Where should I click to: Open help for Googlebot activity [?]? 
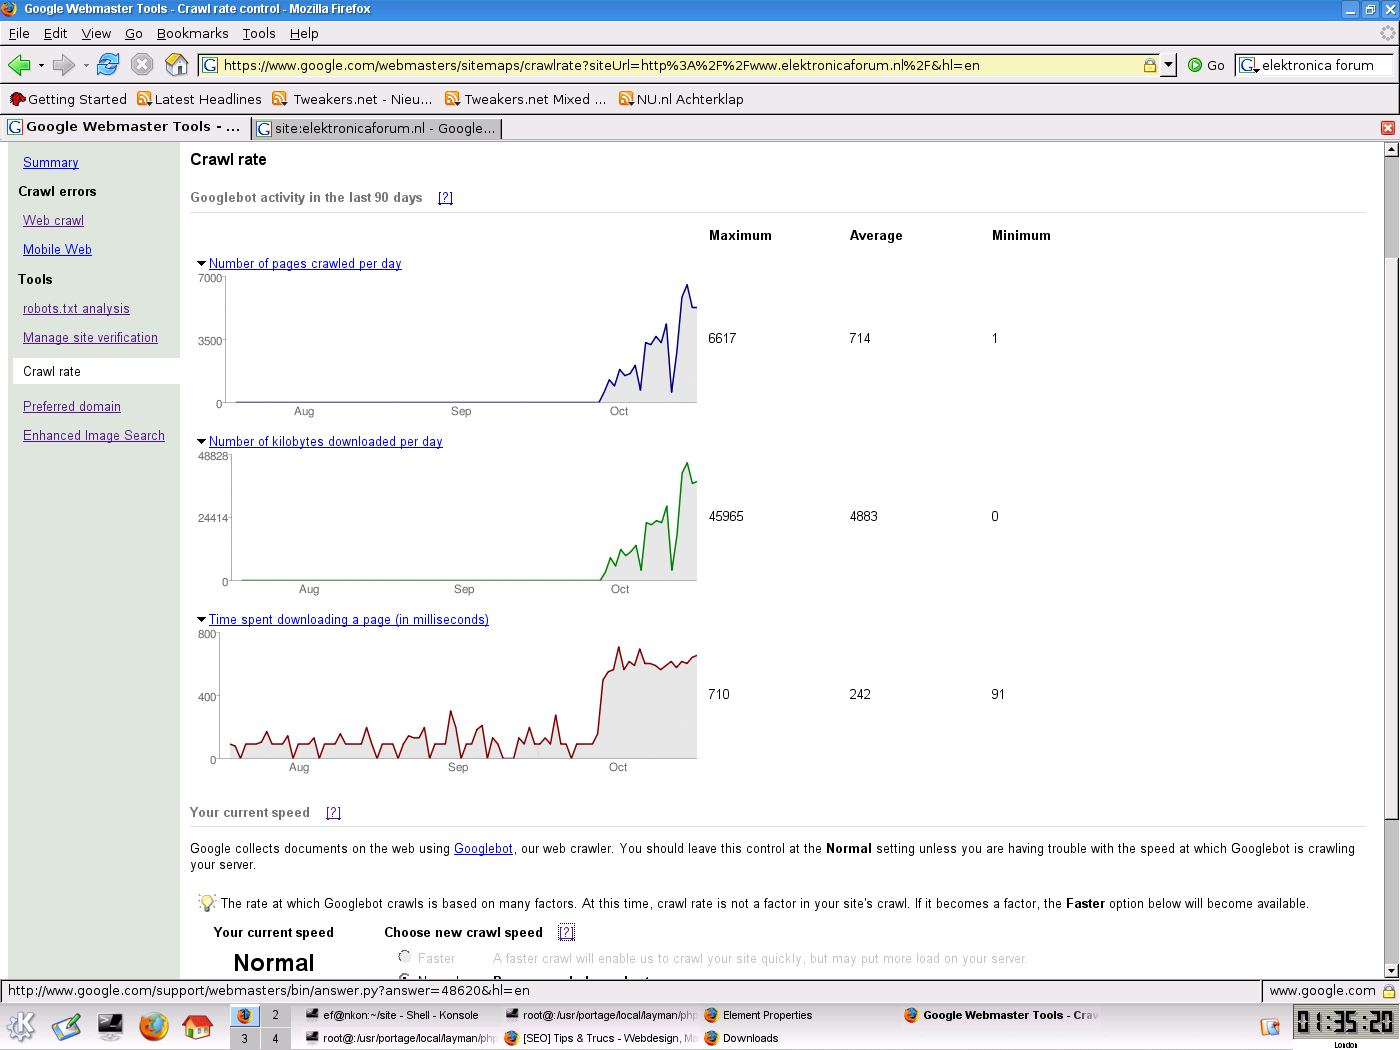[446, 198]
